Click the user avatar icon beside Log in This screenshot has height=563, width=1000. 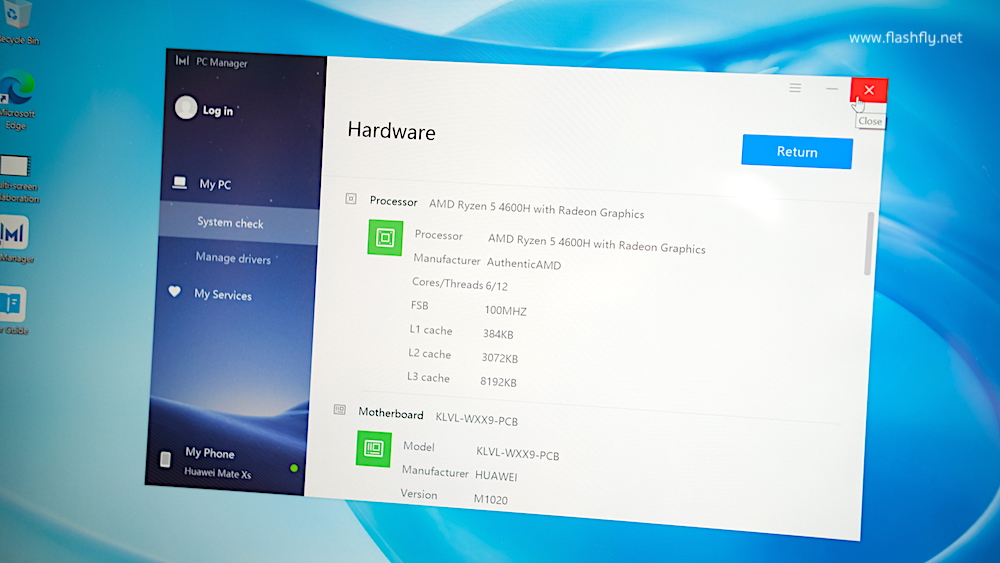tap(186, 108)
